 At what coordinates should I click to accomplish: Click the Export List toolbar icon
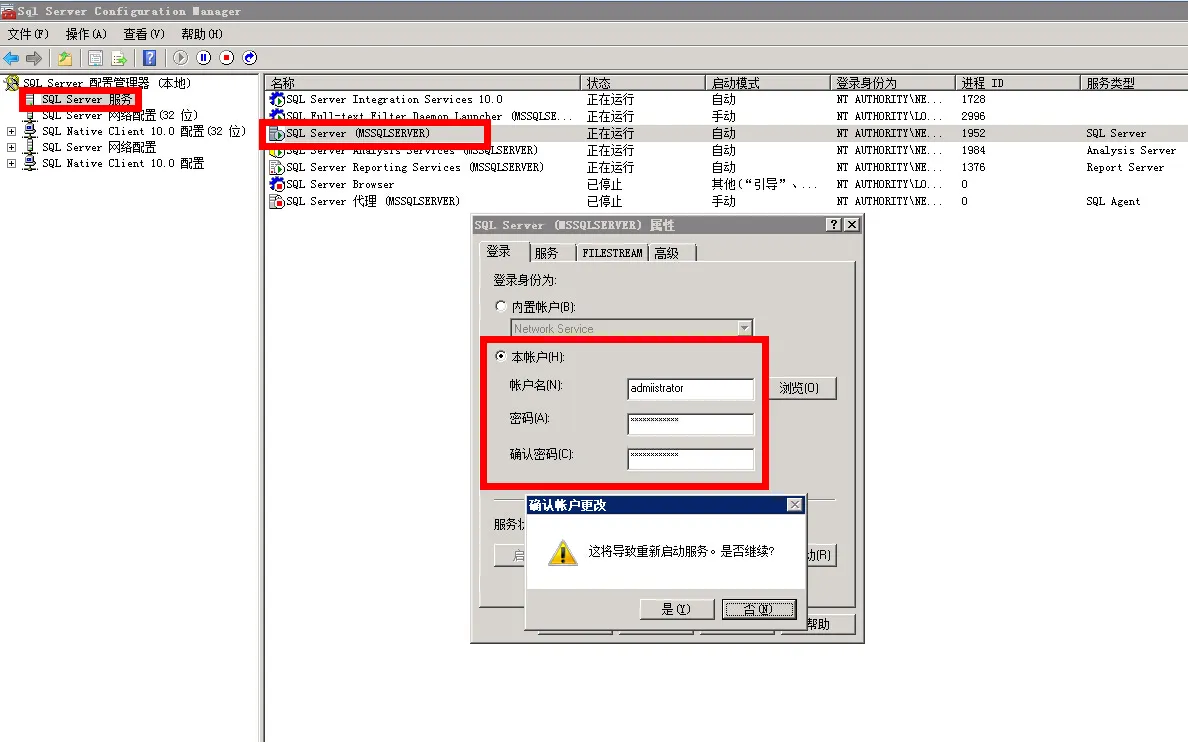click(119, 58)
